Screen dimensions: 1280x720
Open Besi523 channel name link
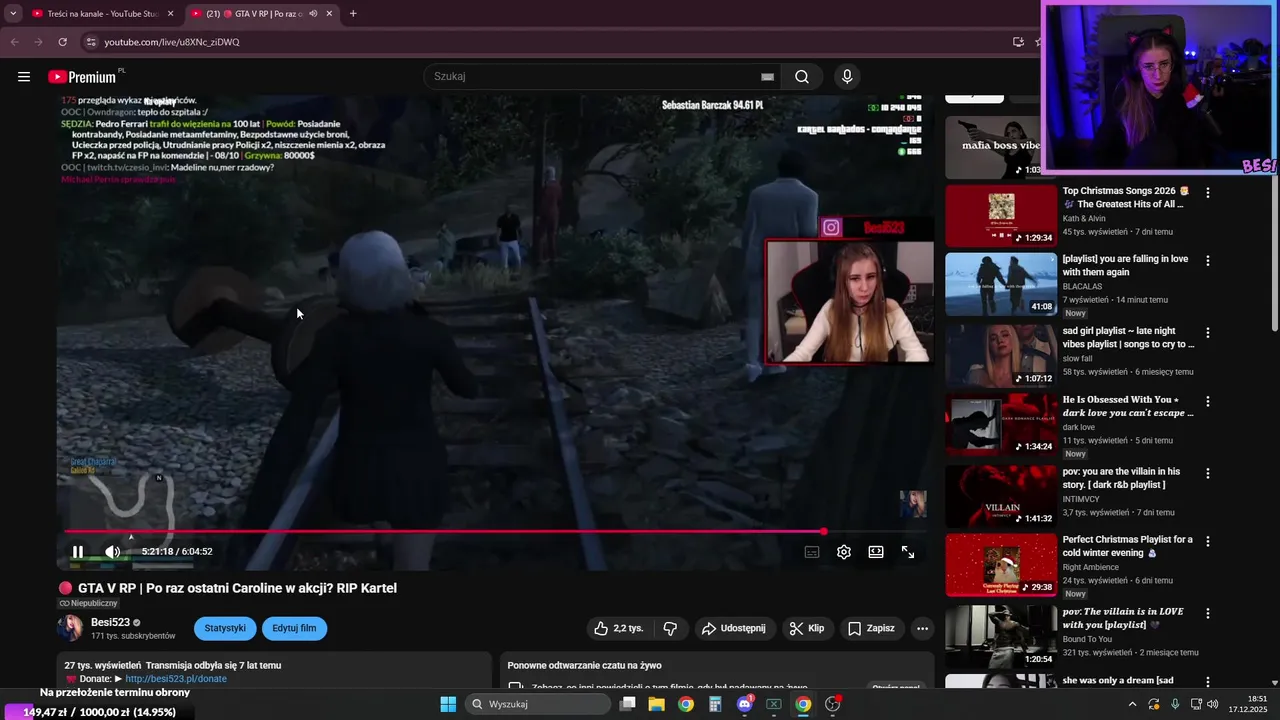coord(110,622)
